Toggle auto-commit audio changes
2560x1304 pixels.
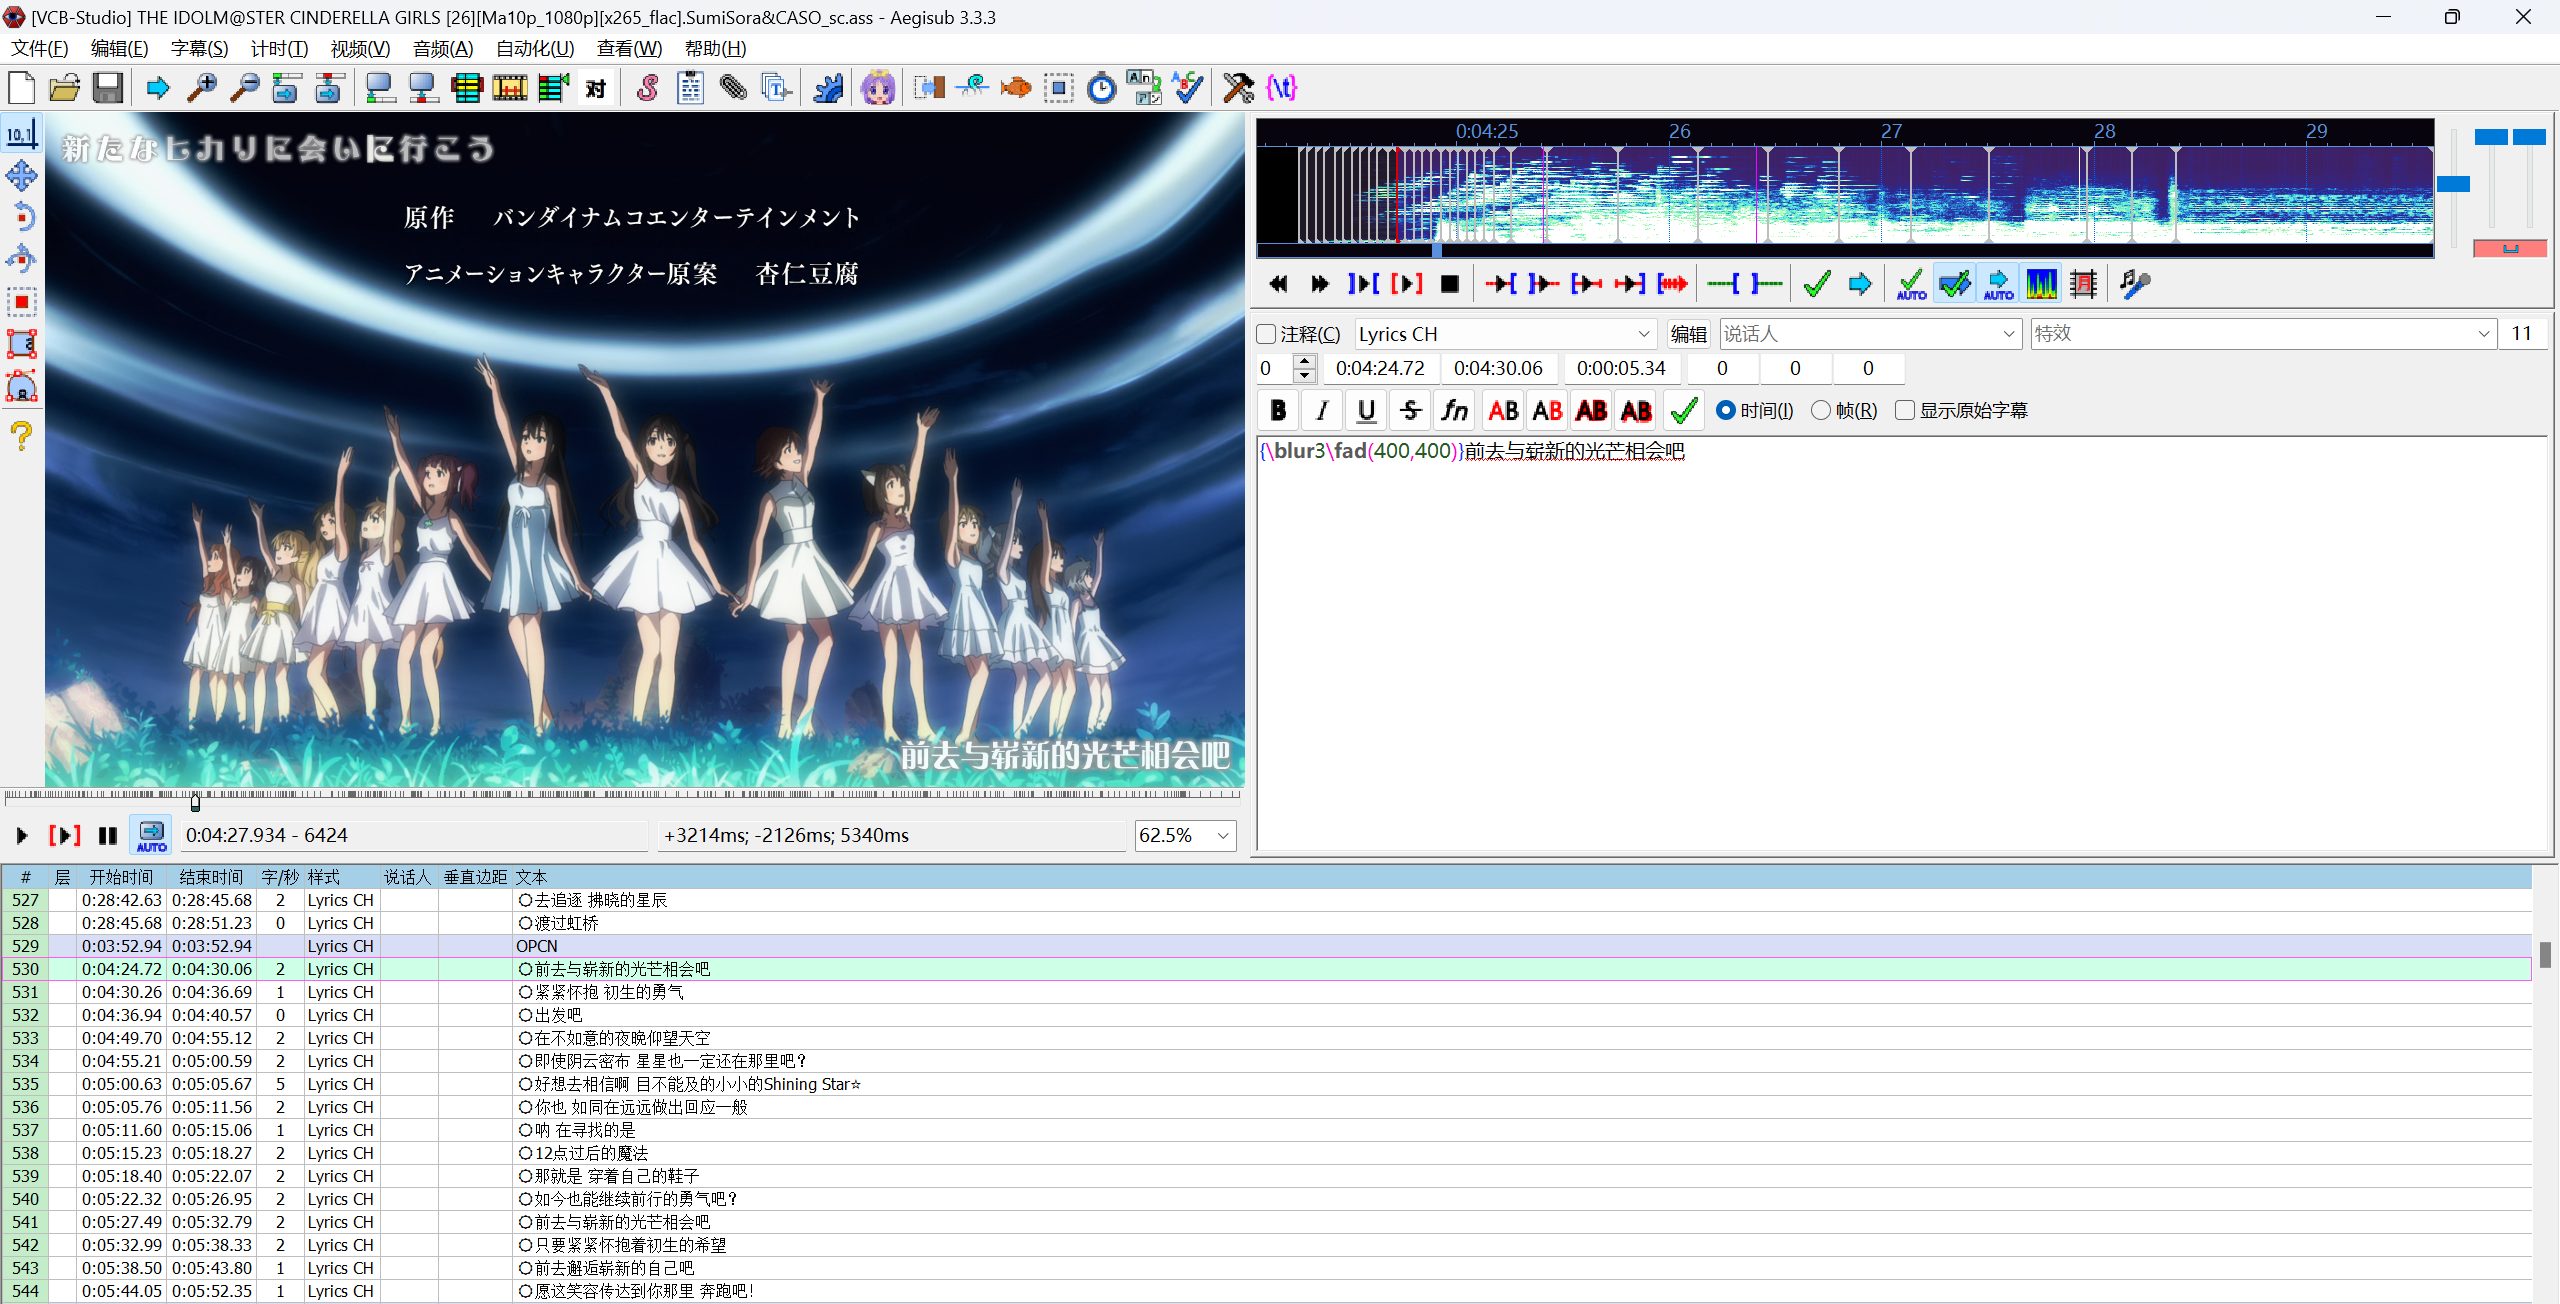point(1911,284)
